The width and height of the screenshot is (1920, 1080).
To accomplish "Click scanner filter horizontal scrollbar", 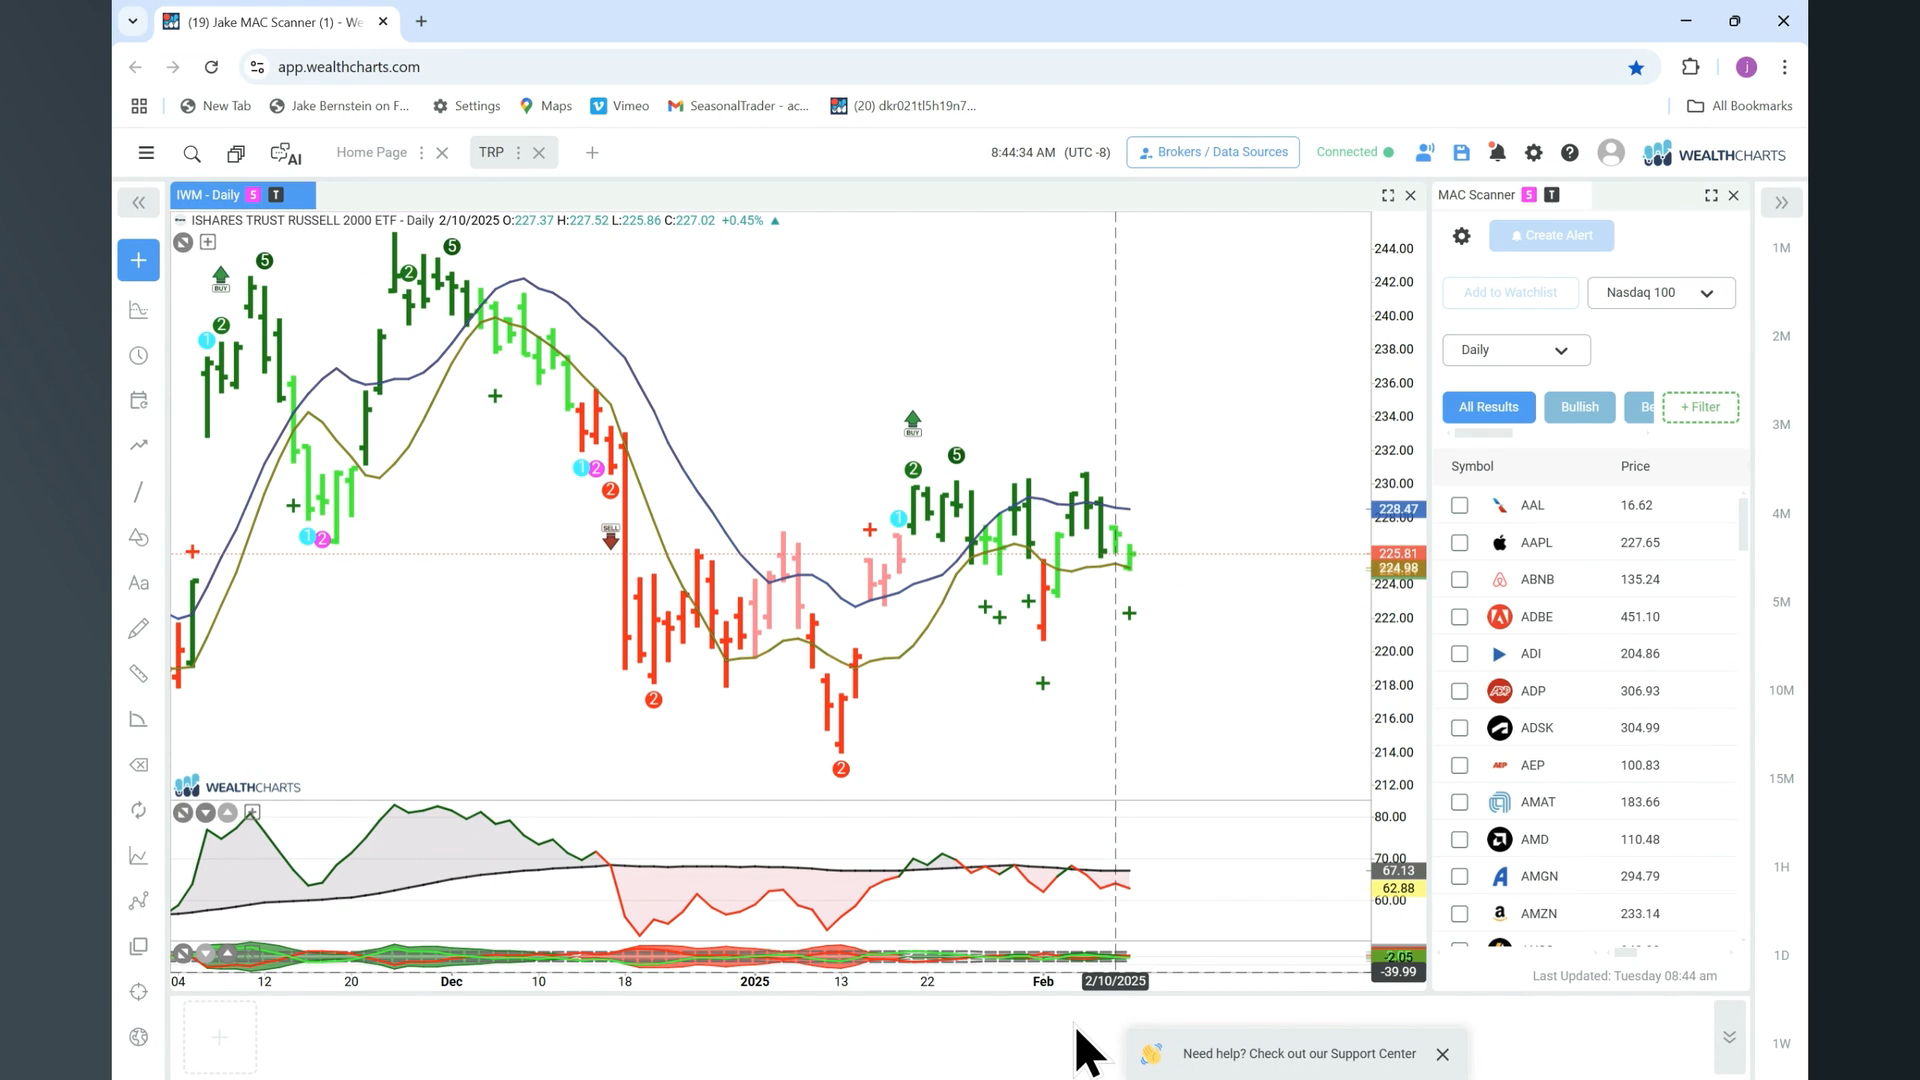I will click(x=1482, y=434).
